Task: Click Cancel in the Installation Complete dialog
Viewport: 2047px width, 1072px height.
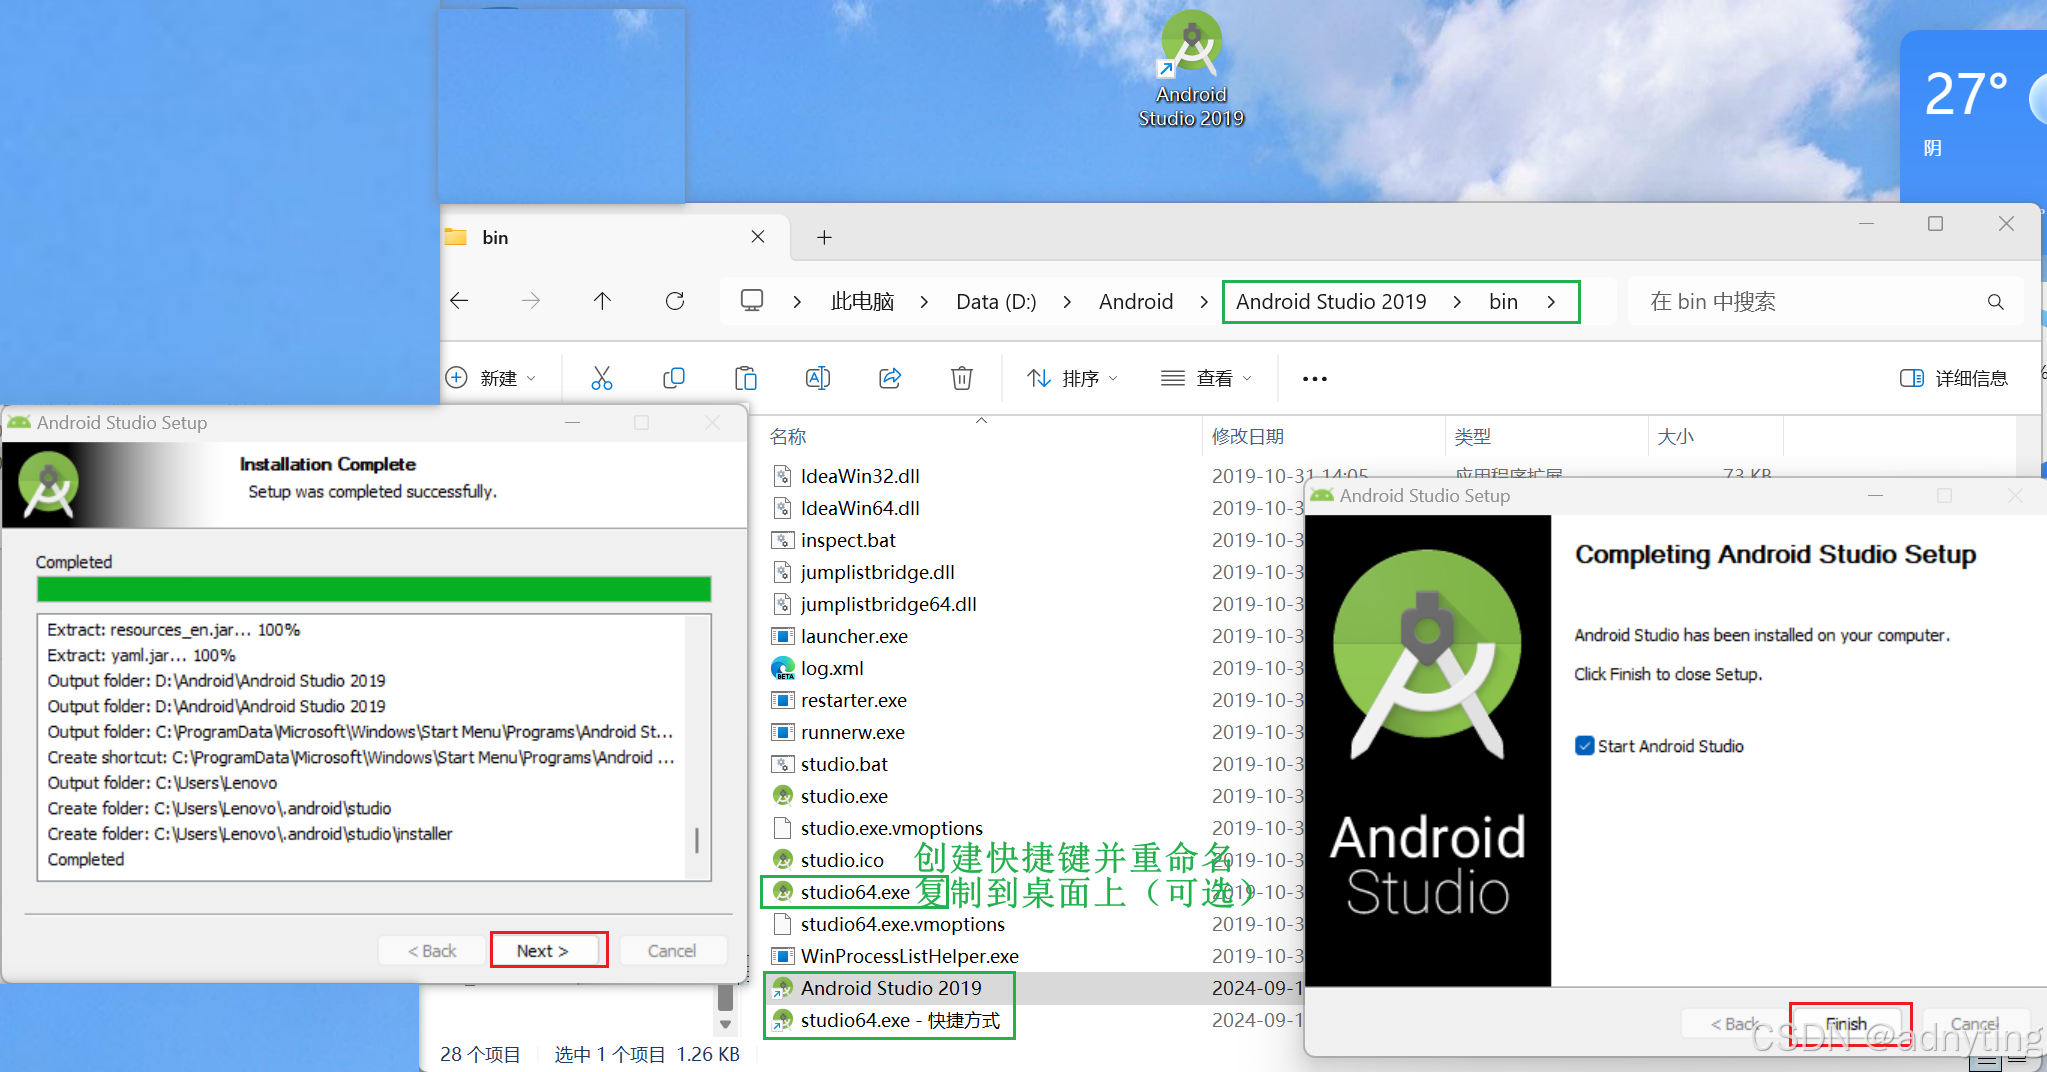Action: tap(672, 950)
